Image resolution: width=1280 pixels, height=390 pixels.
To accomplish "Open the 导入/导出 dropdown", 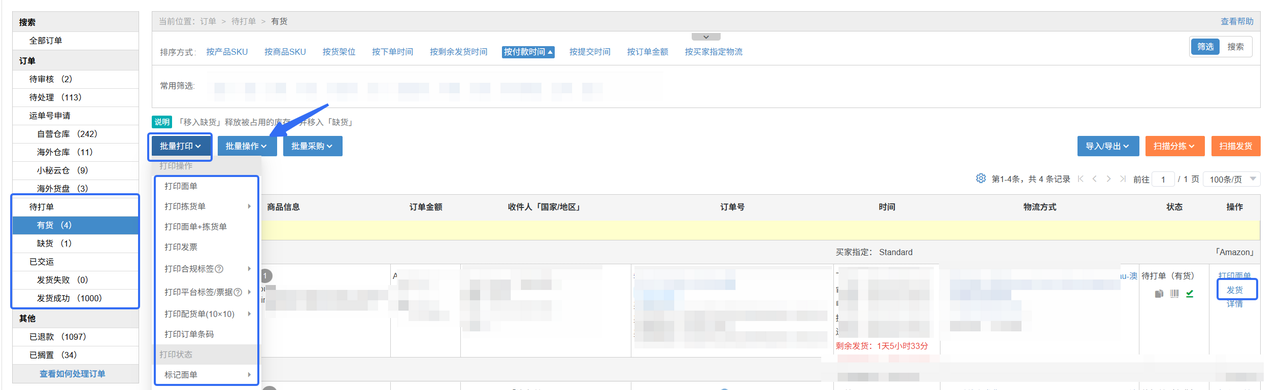I will point(1108,146).
